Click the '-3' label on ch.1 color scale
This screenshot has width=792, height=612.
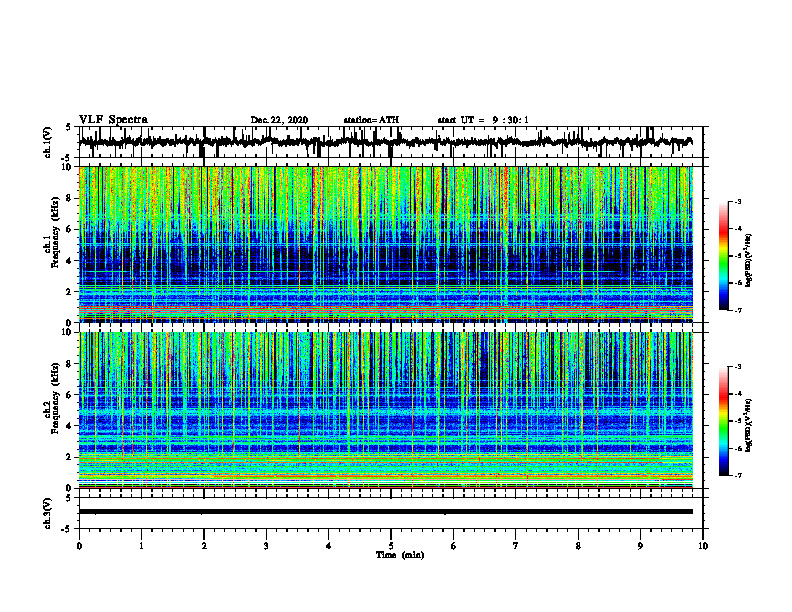[737, 202]
